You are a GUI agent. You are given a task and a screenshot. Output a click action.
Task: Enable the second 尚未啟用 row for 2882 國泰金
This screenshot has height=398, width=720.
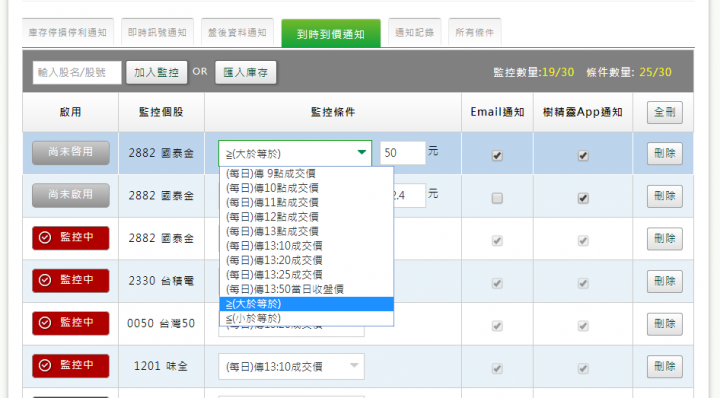[x=71, y=196]
